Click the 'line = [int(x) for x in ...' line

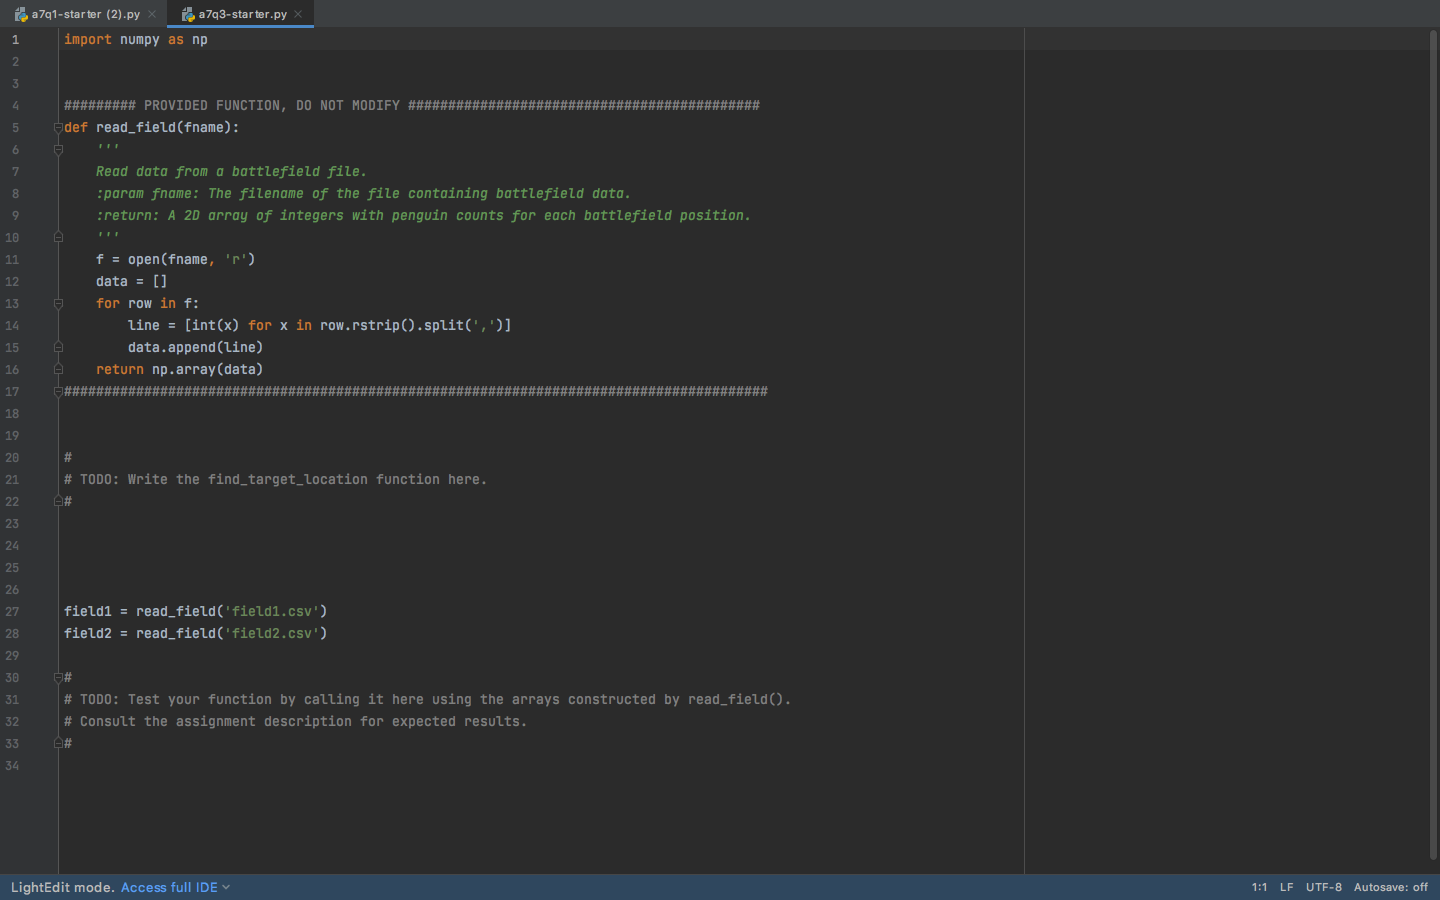(x=320, y=326)
